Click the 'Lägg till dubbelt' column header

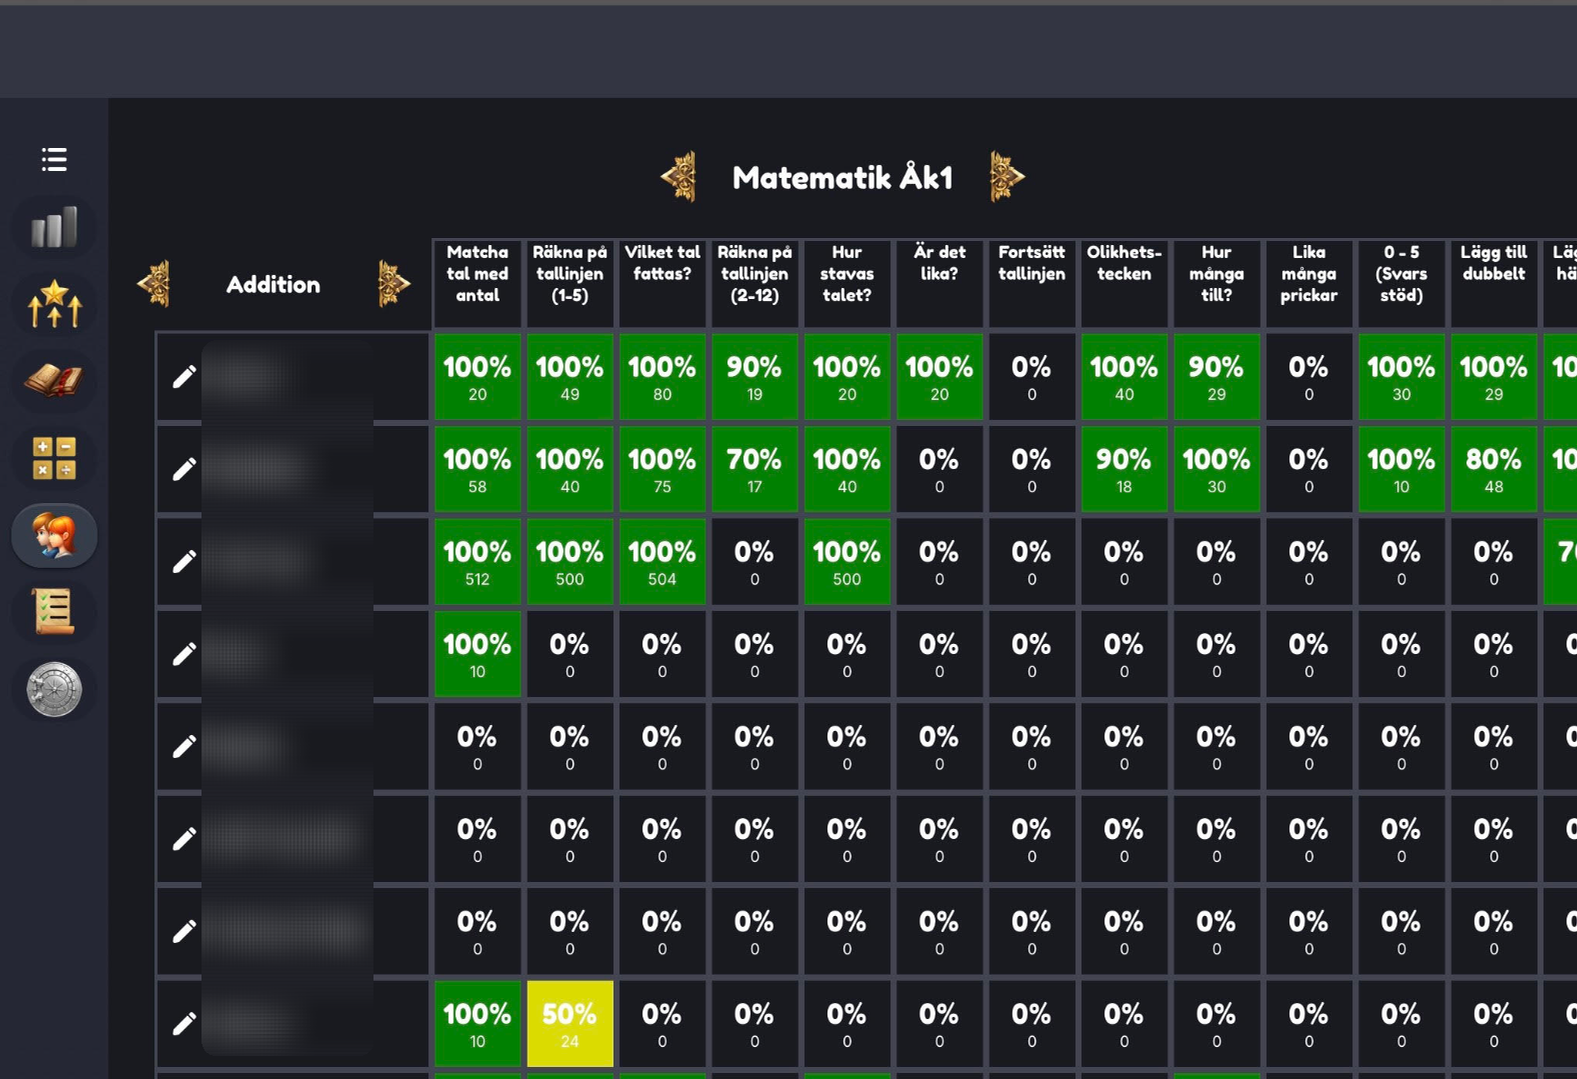[1493, 264]
